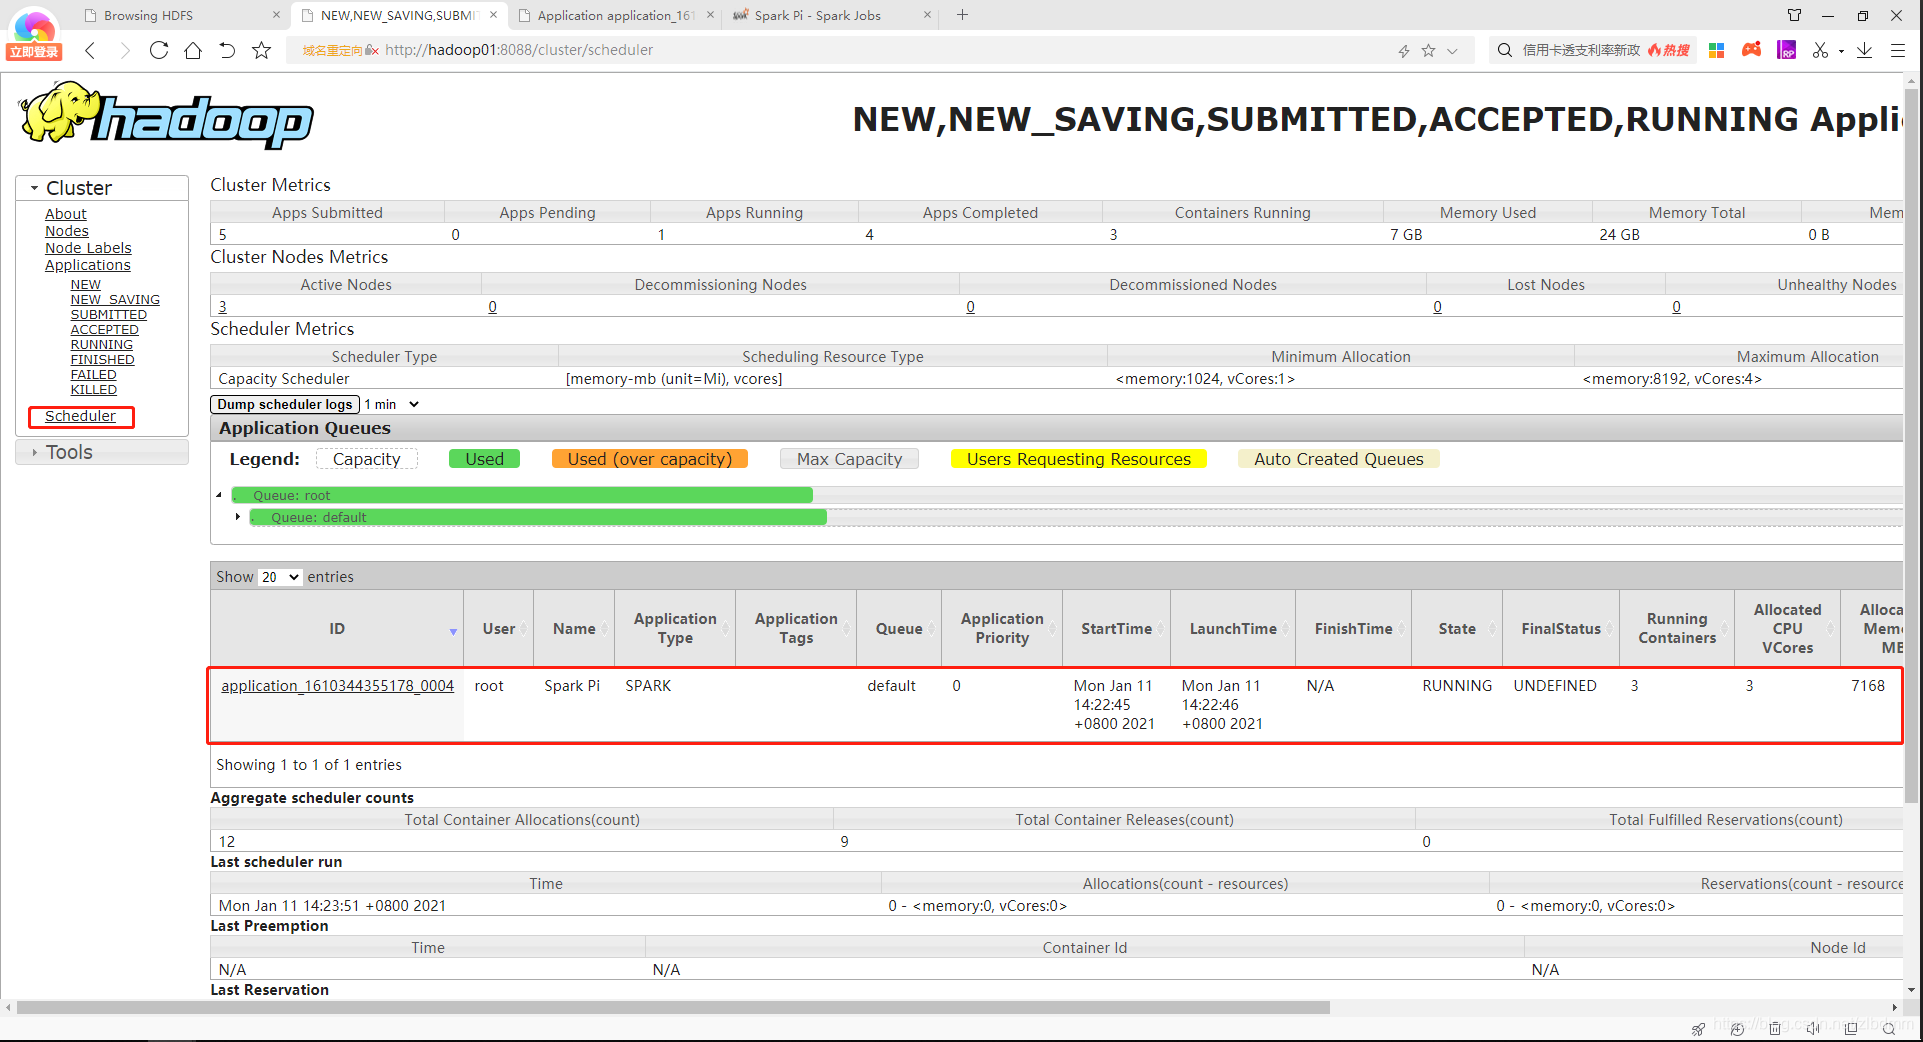Open the screenshot tool dropdown arrow

1841,51
